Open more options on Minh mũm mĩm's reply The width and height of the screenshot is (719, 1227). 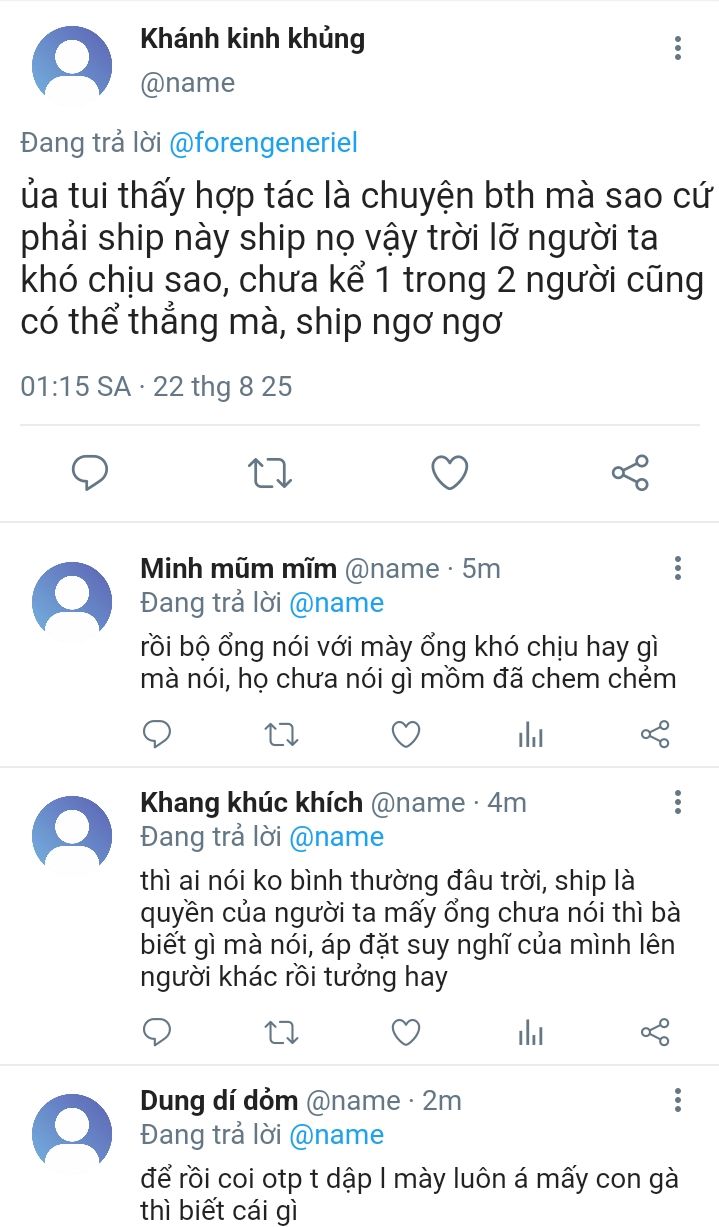[678, 569]
